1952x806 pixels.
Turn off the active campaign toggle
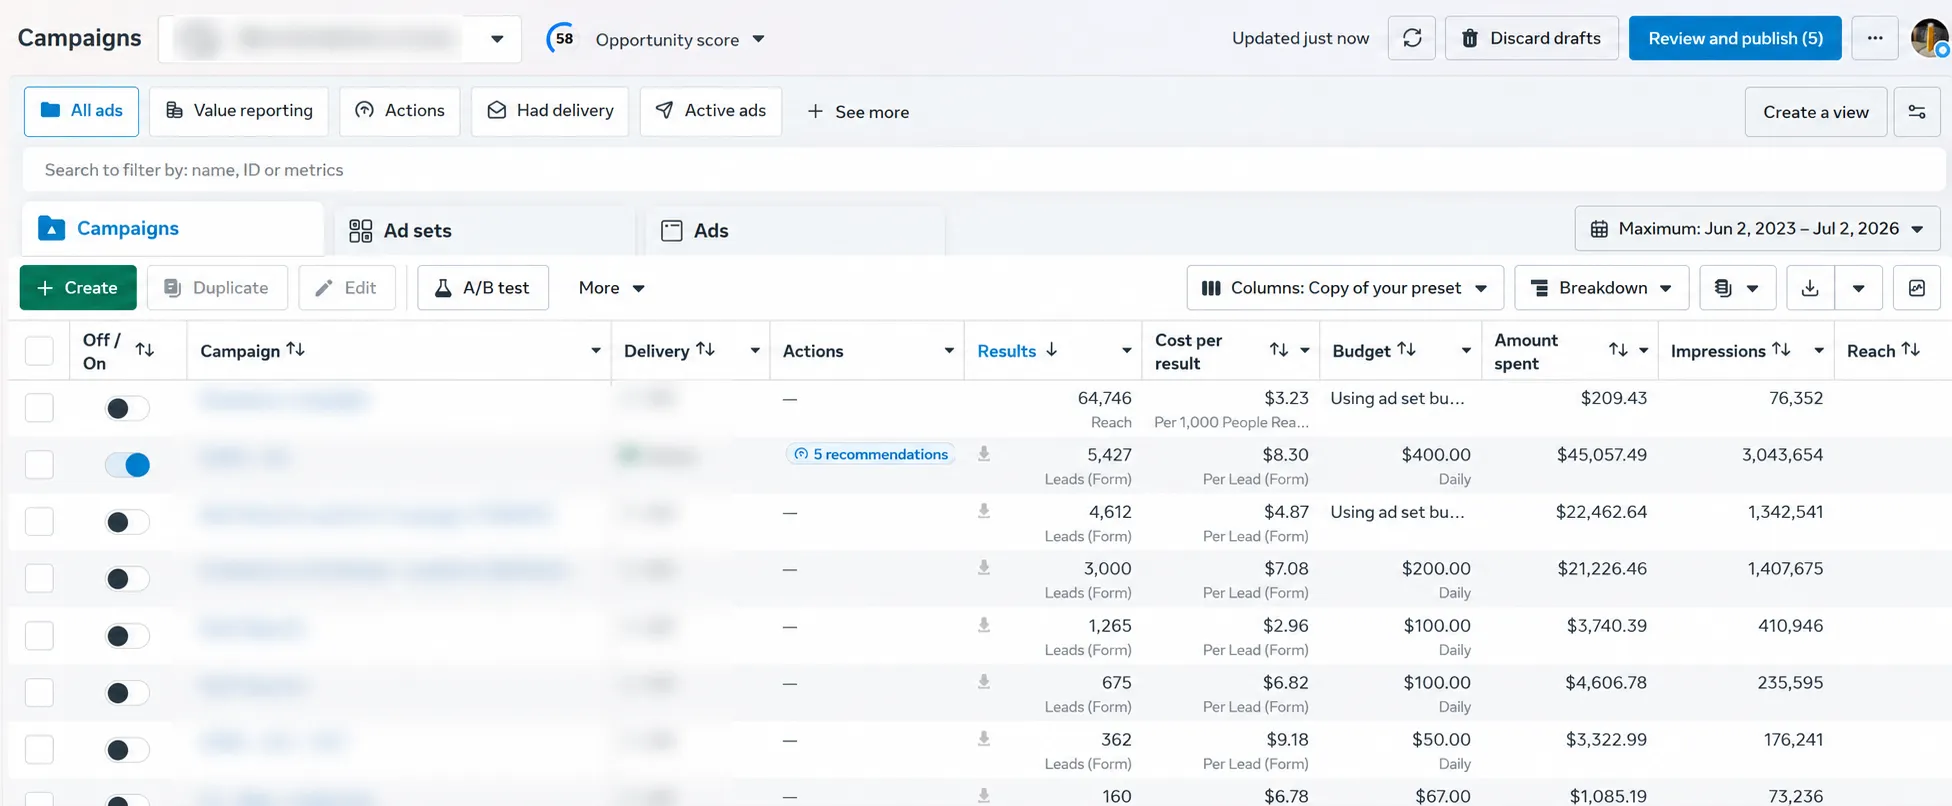tap(127, 464)
